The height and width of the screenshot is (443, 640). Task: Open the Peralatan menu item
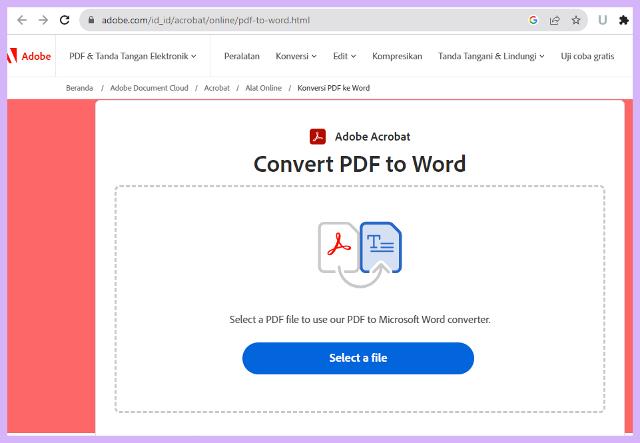242,56
